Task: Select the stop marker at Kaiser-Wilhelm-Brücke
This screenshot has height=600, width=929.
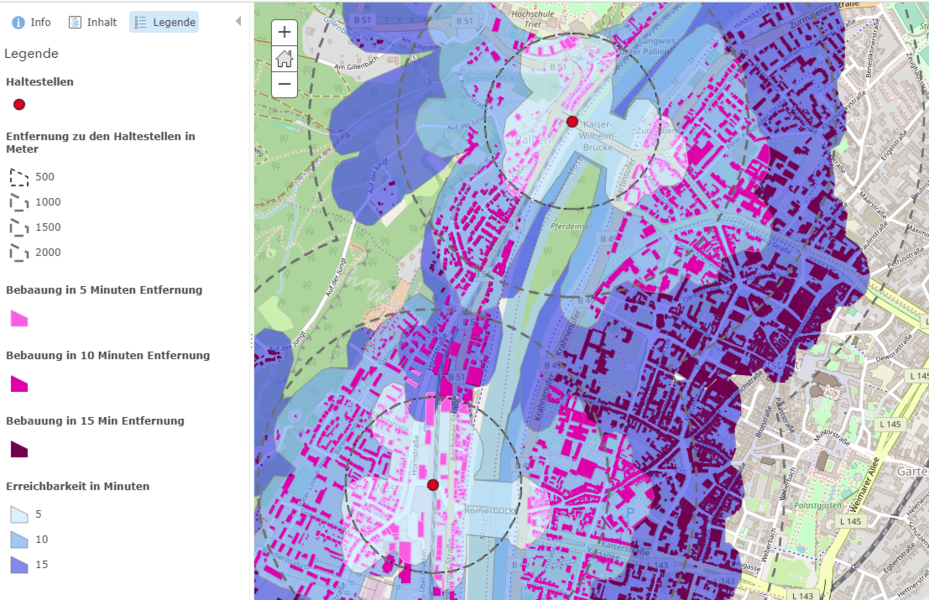Action: pos(572,121)
